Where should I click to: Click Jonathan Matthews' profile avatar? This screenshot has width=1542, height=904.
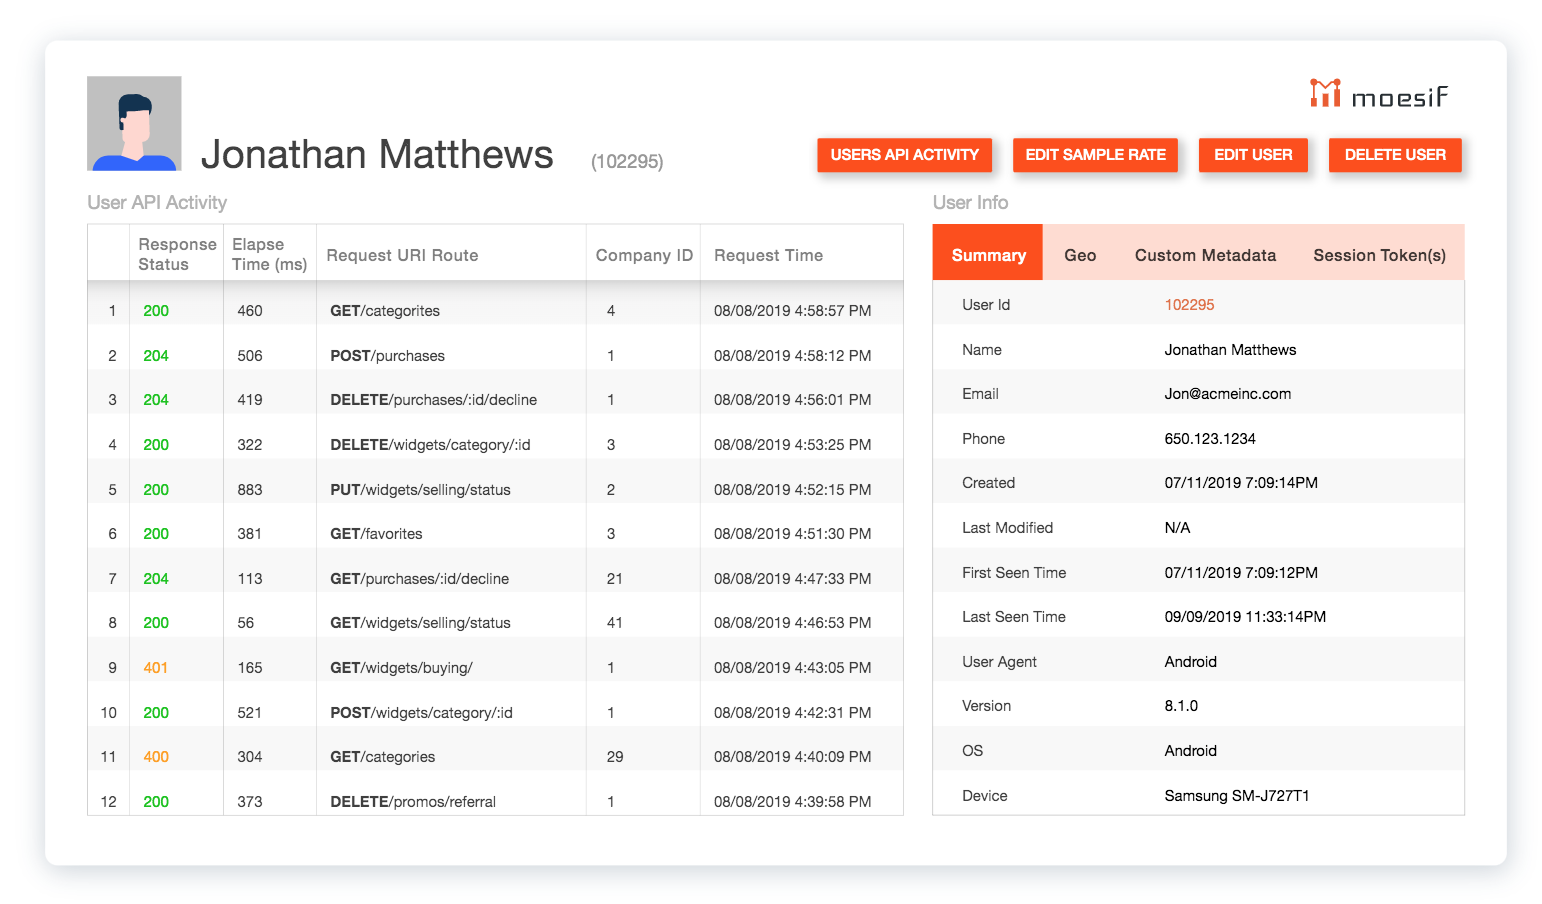(134, 123)
